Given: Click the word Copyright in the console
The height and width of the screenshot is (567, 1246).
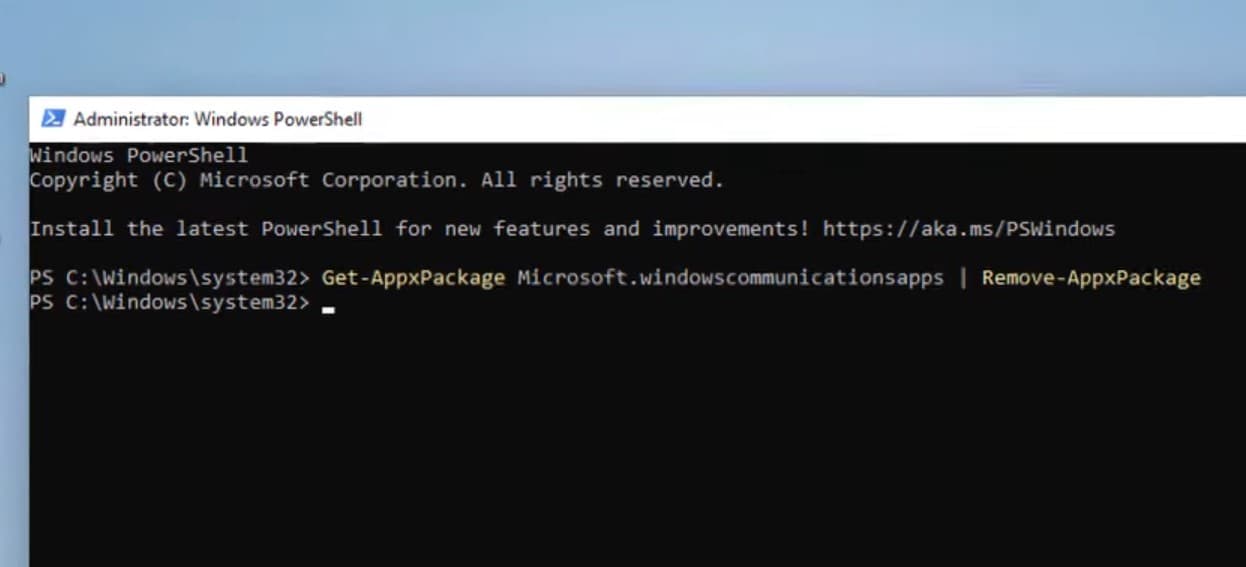Looking at the screenshot, I should coord(84,180).
